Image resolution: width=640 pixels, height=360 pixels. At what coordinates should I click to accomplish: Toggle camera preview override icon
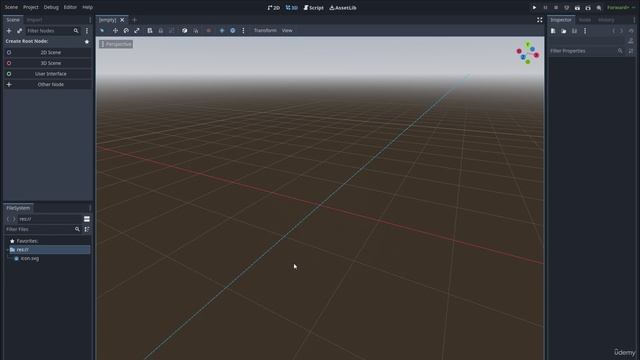coord(209,31)
